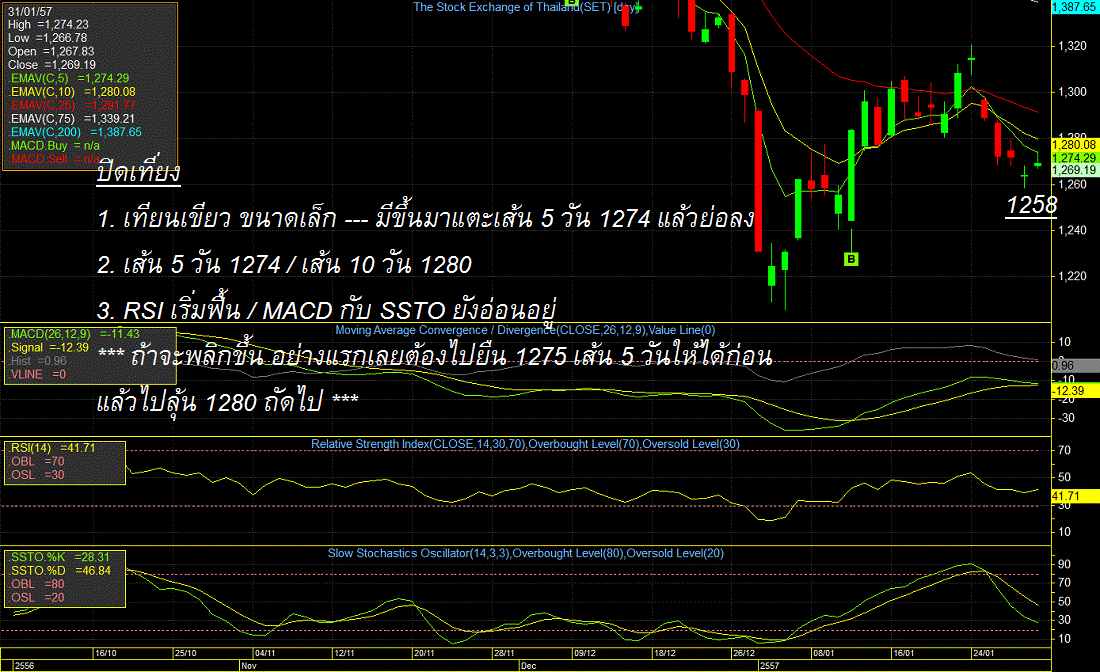The height and width of the screenshot is (672, 1100).
Task: Click the 16/01 date on the time axis
Action: (904, 653)
